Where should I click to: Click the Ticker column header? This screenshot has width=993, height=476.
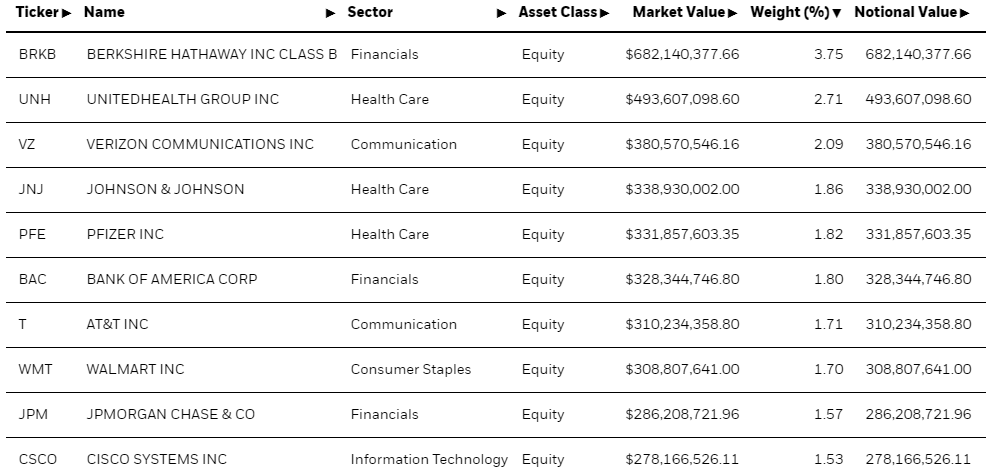point(38,12)
